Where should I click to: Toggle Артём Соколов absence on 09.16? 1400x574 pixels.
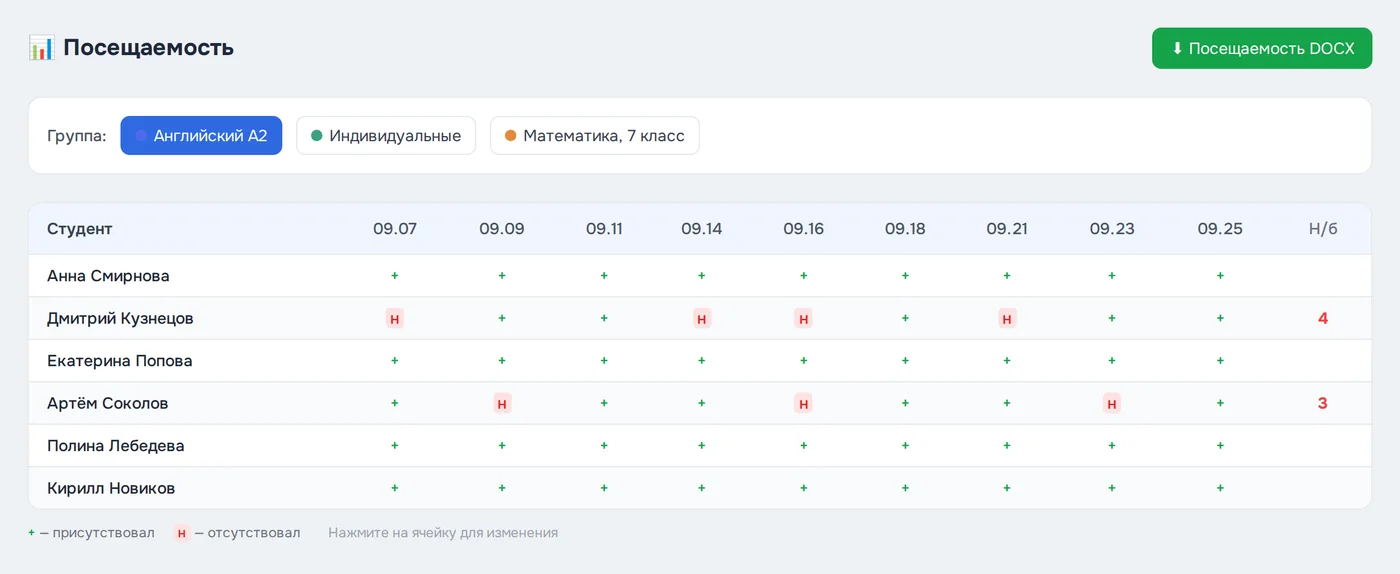coord(804,404)
